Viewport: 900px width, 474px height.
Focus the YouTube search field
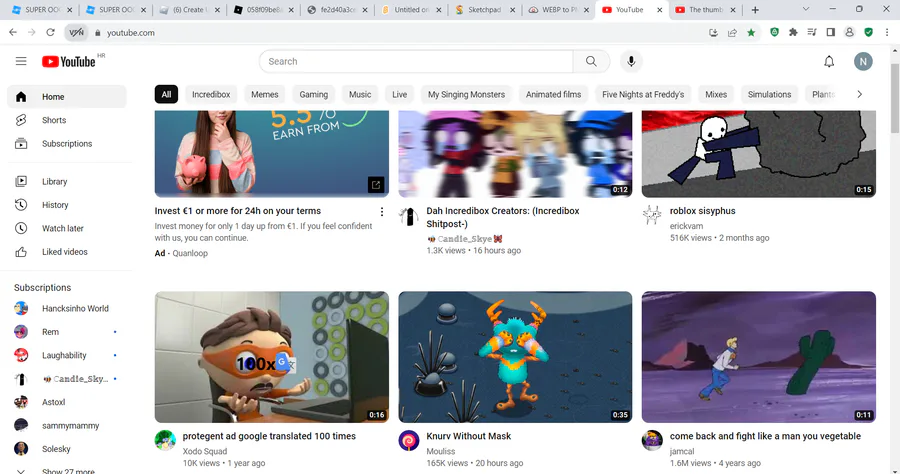[x=416, y=61]
